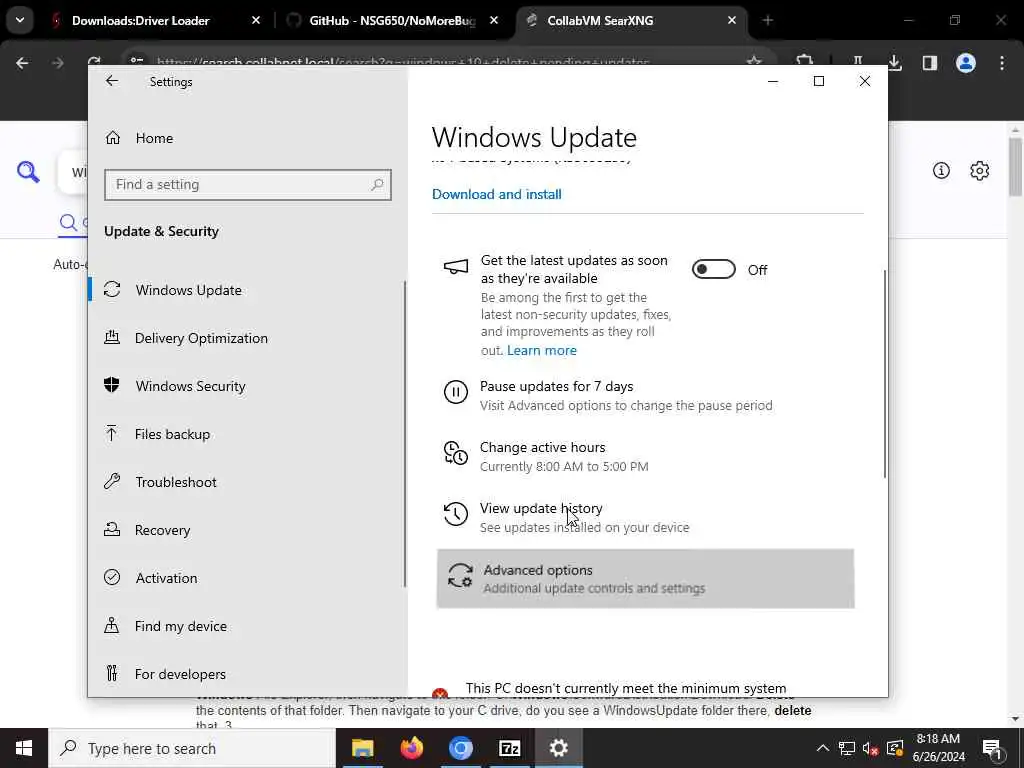The width and height of the screenshot is (1024, 768).
Task: Click the pause circle icon
Action: (x=456, y=392)
